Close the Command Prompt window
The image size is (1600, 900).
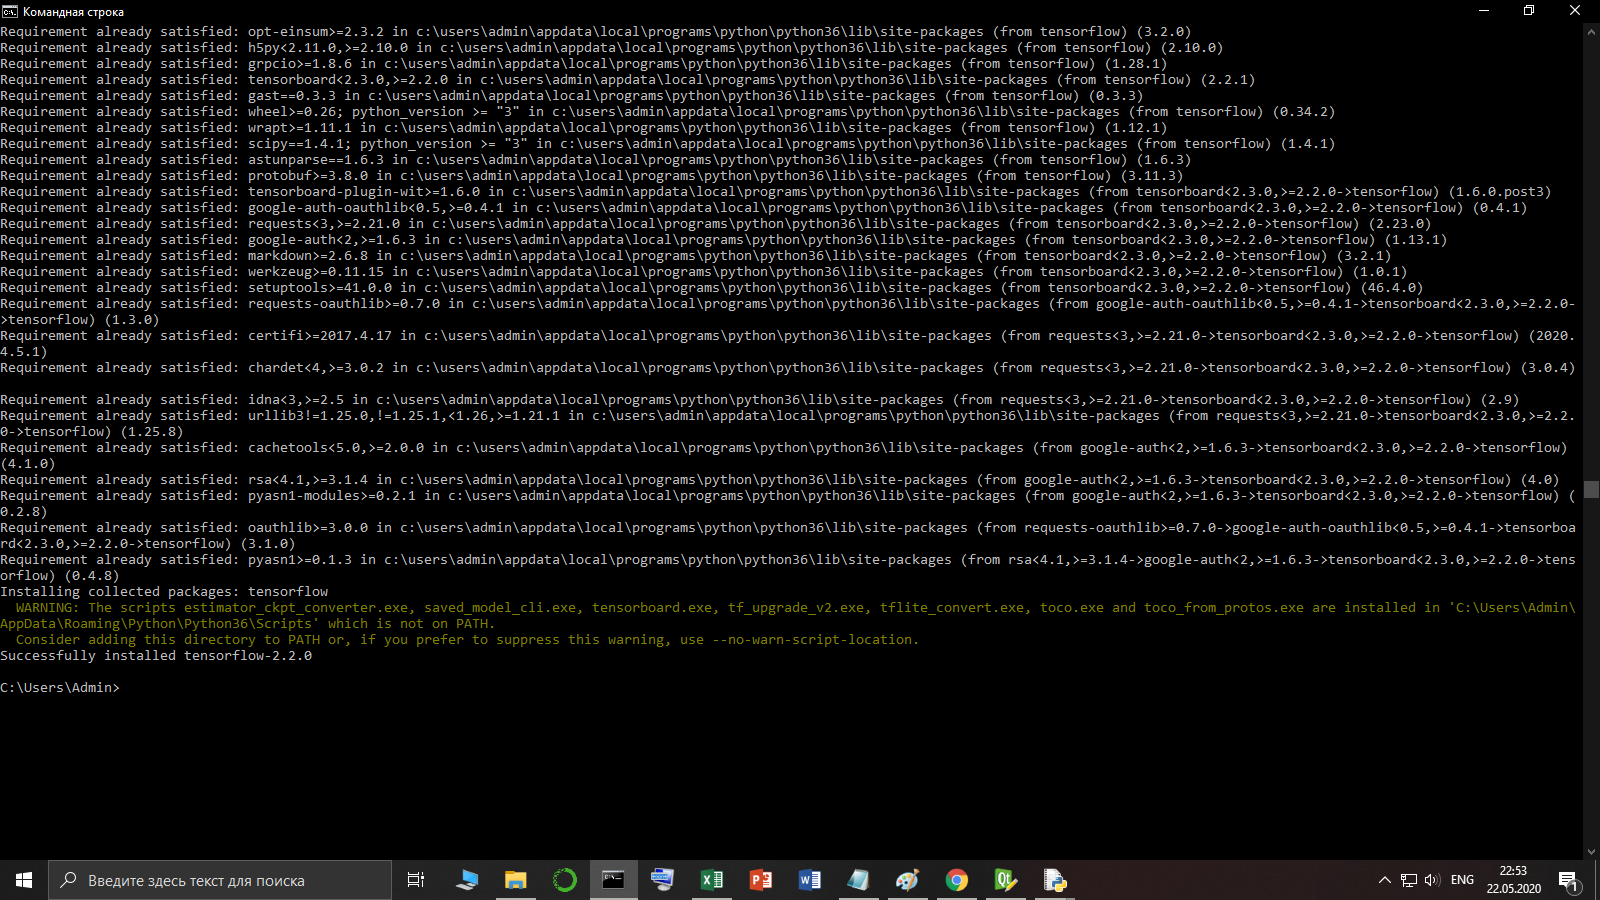[x=1575, y=11]
